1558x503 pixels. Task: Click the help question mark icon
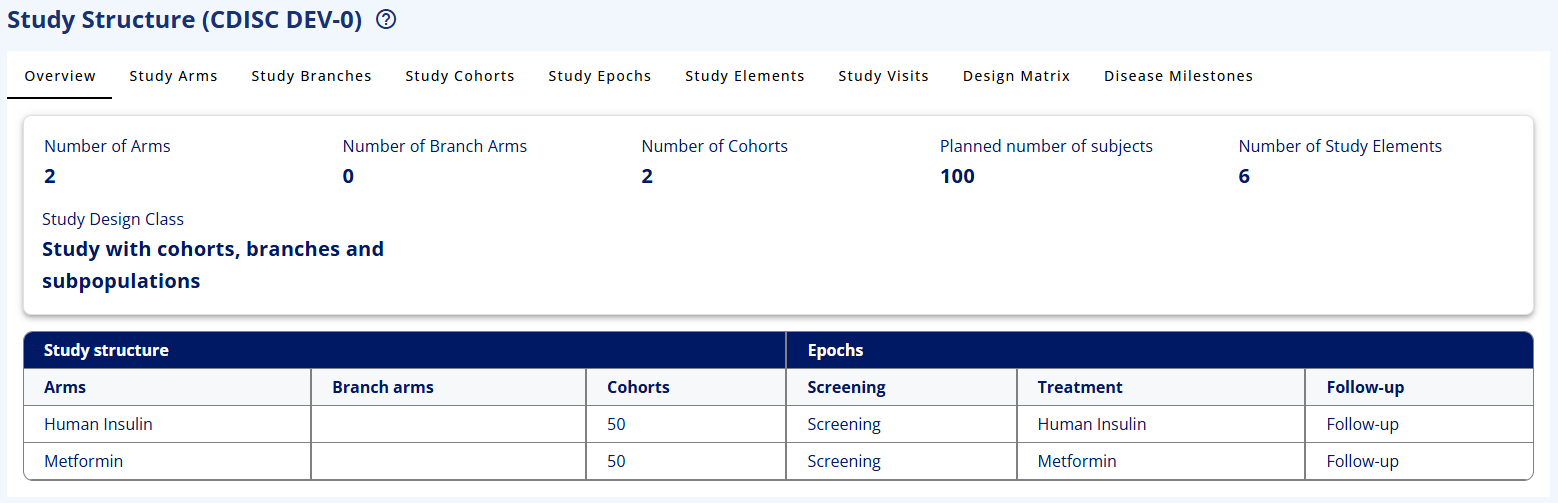pyautogui.click(x=386, y=20)
